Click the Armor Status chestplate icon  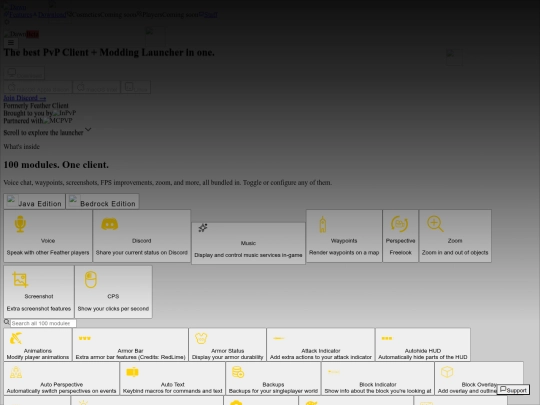click(201, 338)
